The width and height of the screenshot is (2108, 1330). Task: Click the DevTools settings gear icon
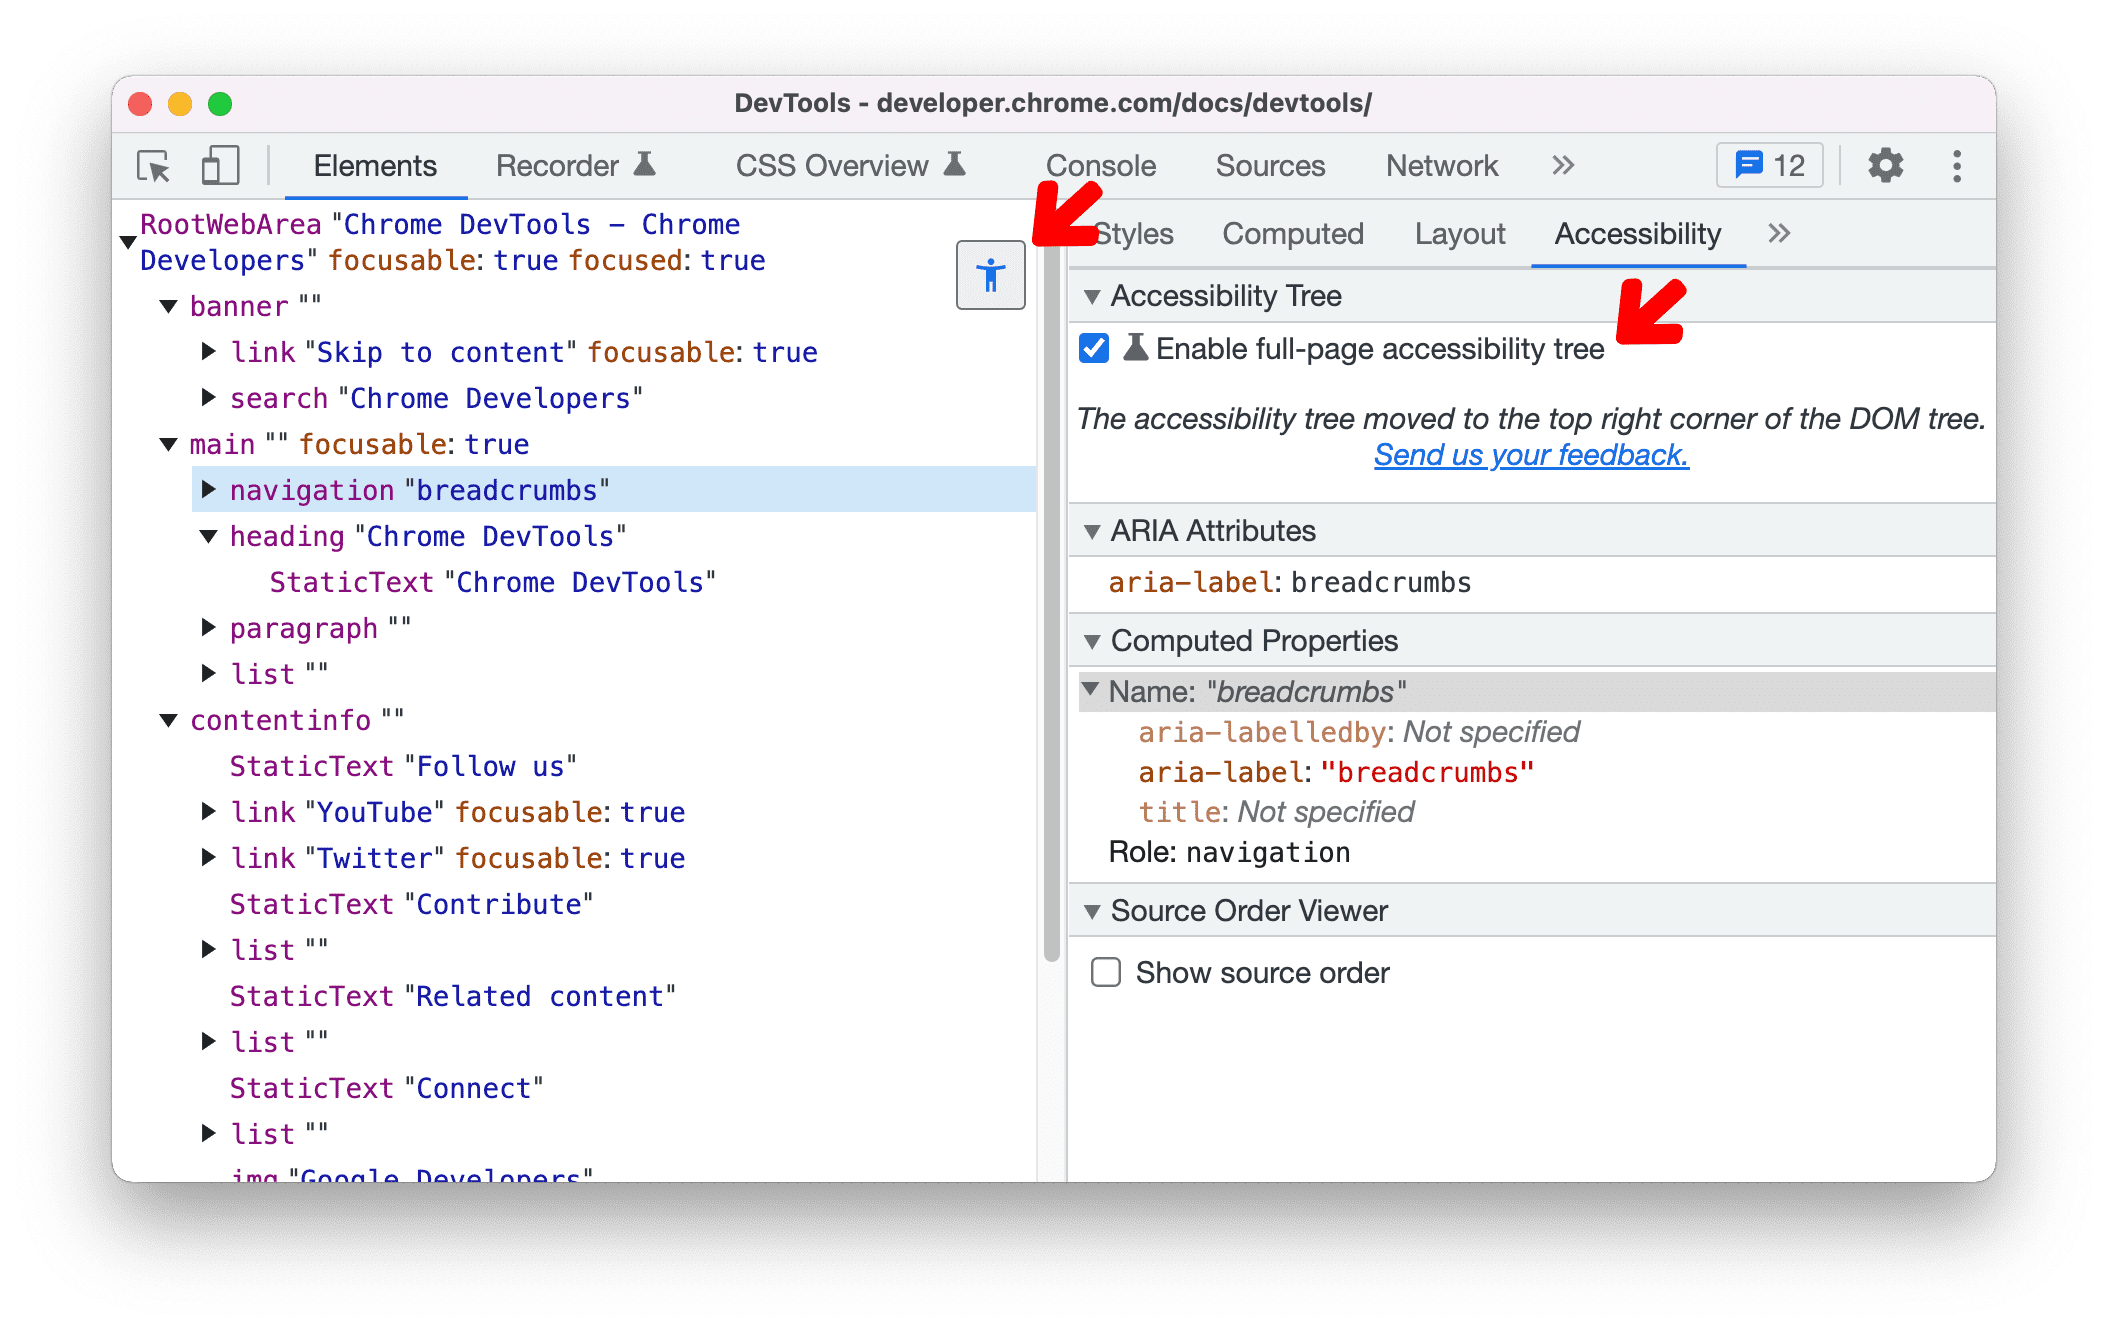(1881, 165)
